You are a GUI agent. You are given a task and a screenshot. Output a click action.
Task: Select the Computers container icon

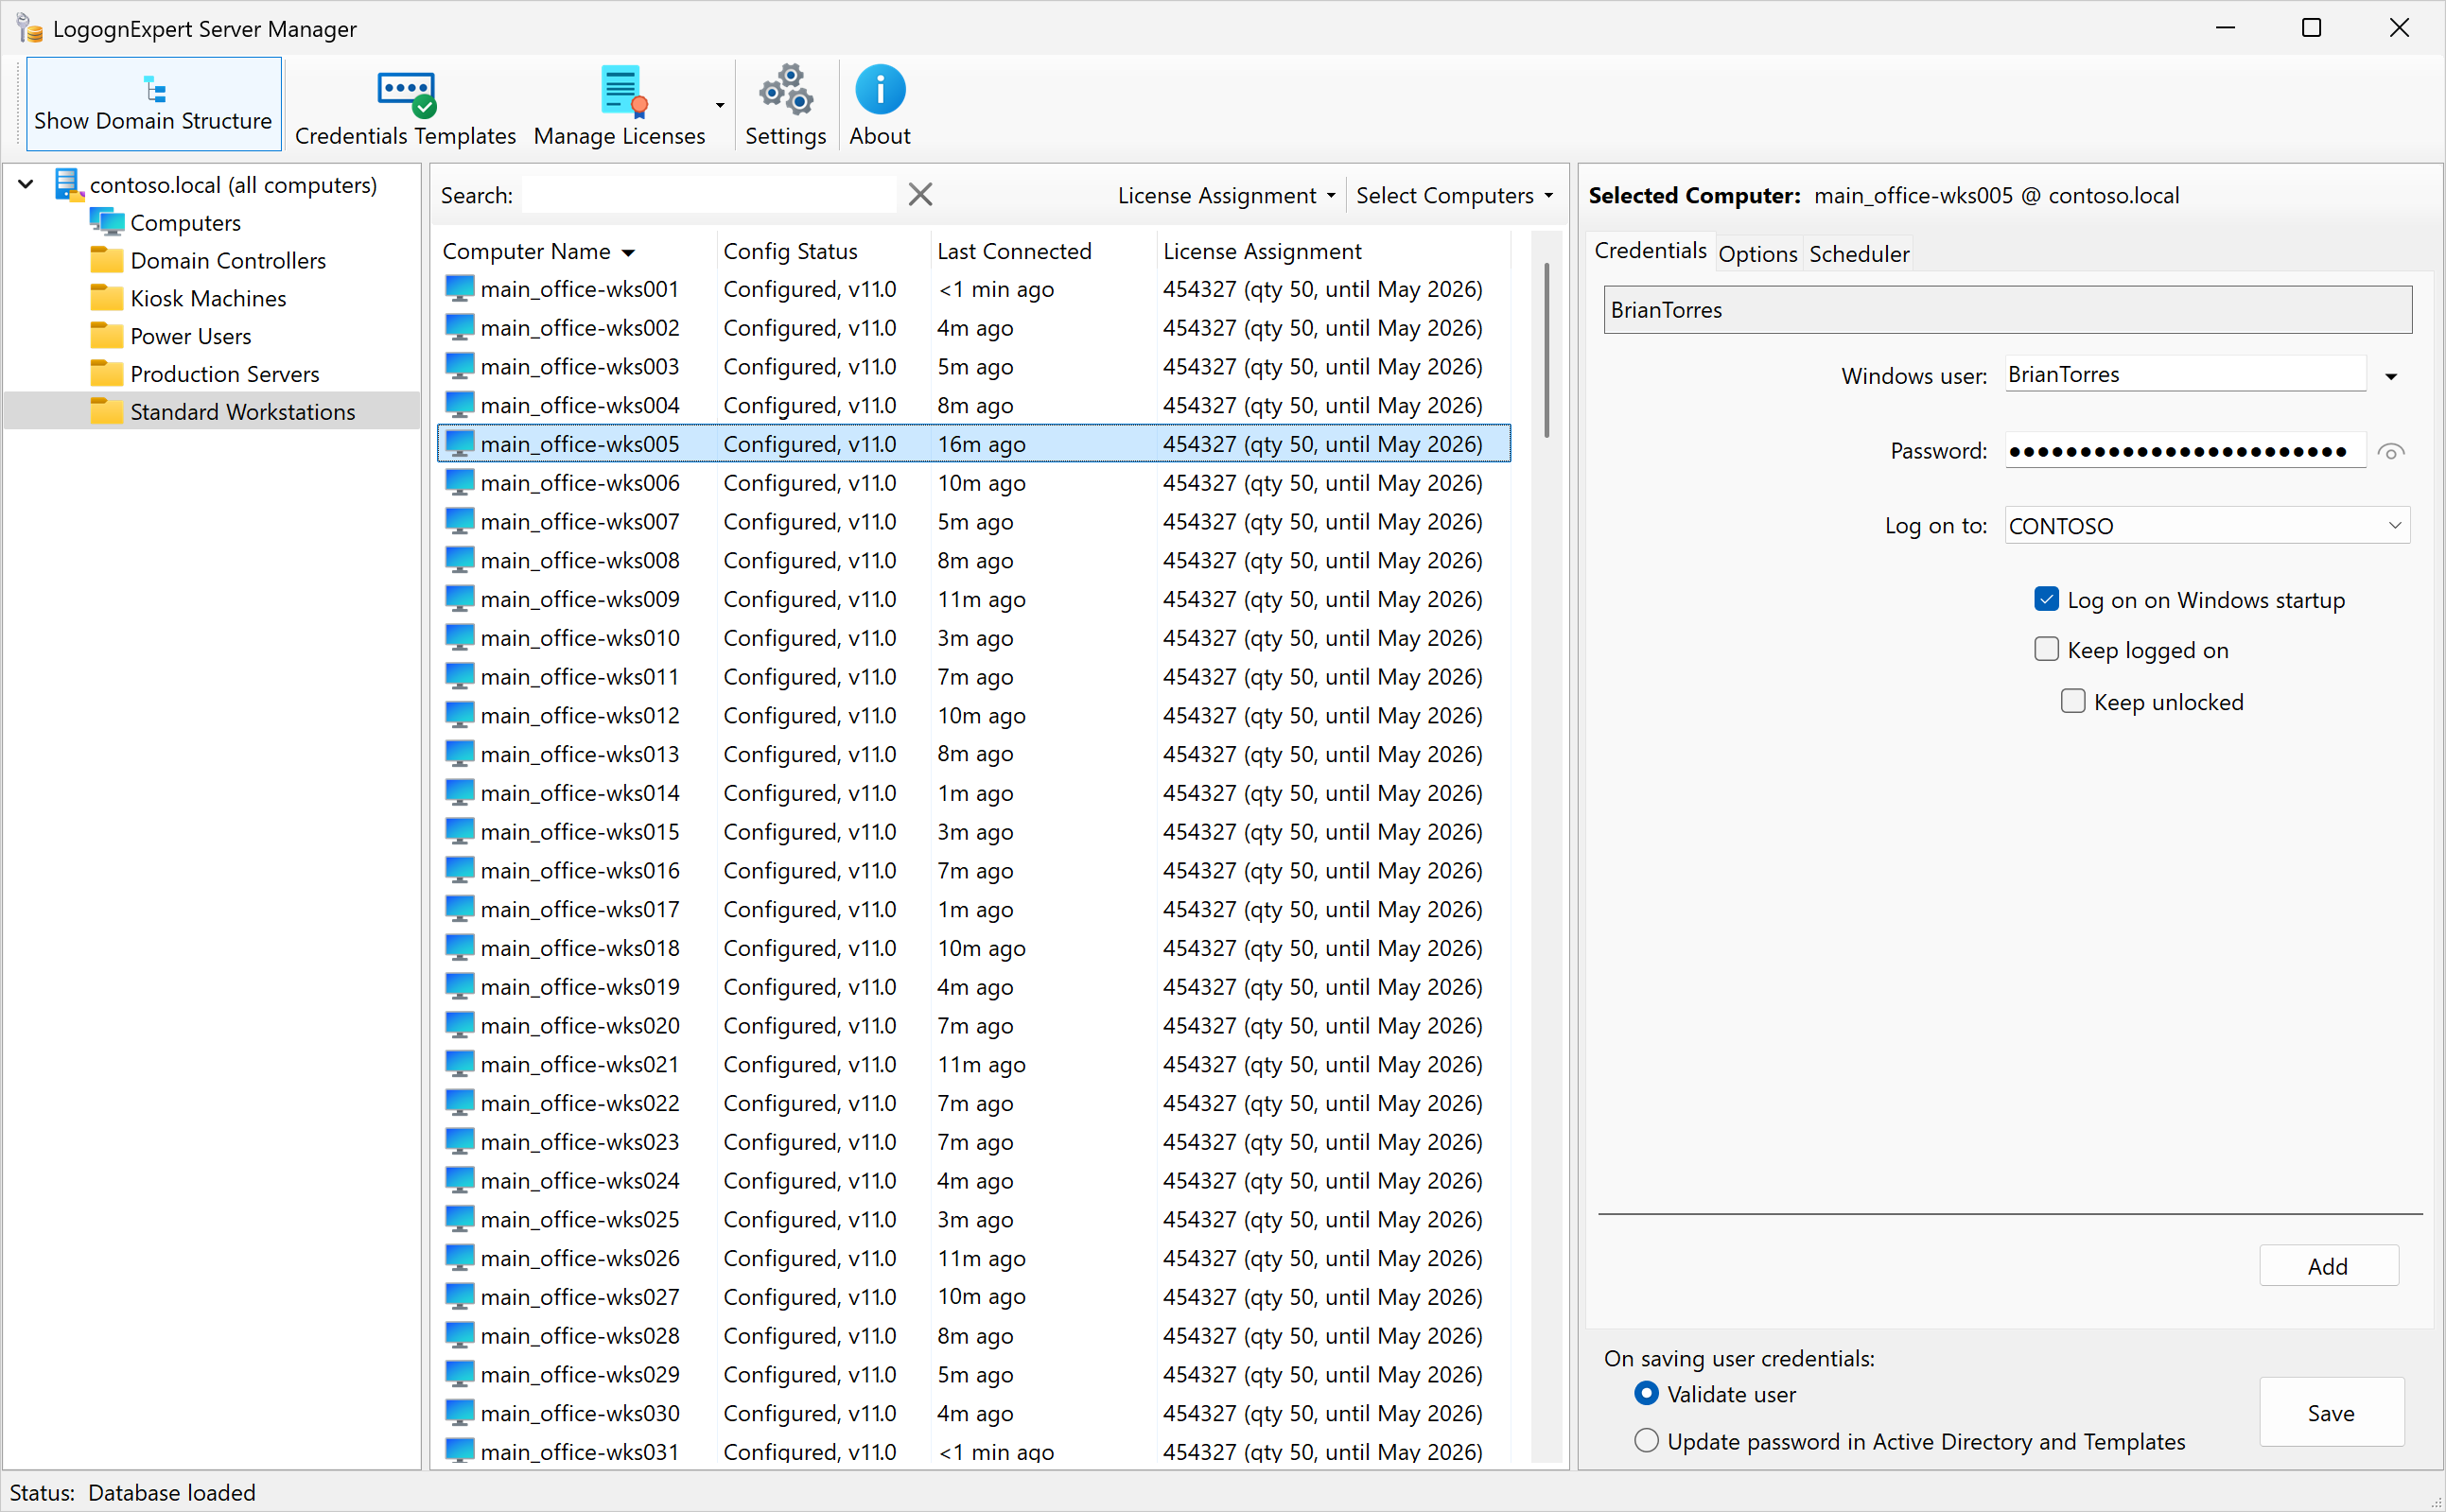[107, 222]
